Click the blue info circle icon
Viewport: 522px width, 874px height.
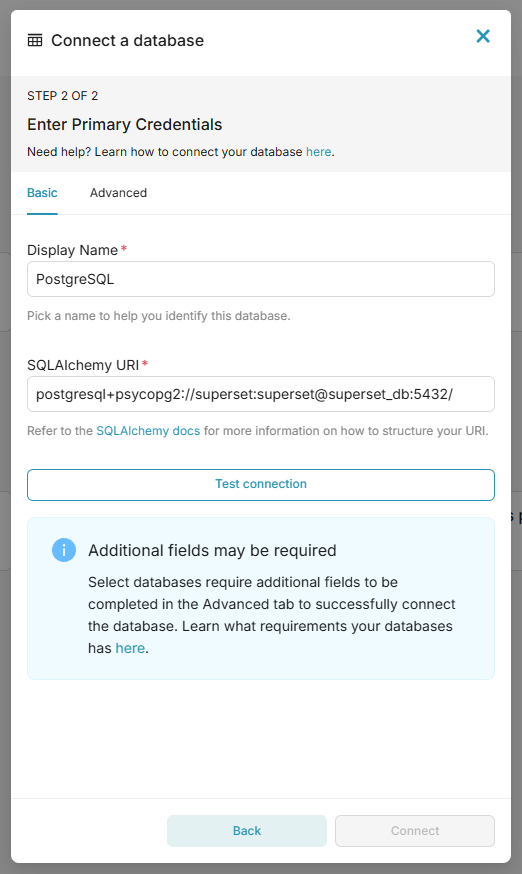click(x=64, y=550)
